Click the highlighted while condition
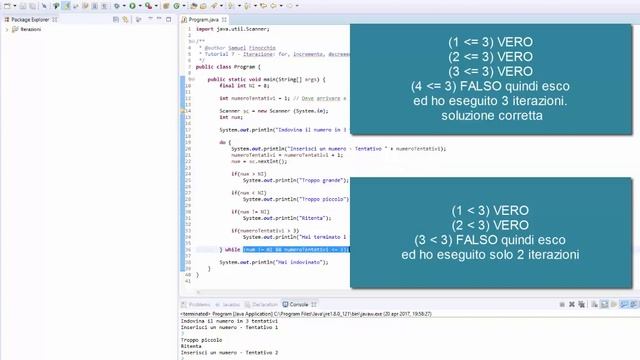This screenshot has height=360, width=640. coord(296,249)
